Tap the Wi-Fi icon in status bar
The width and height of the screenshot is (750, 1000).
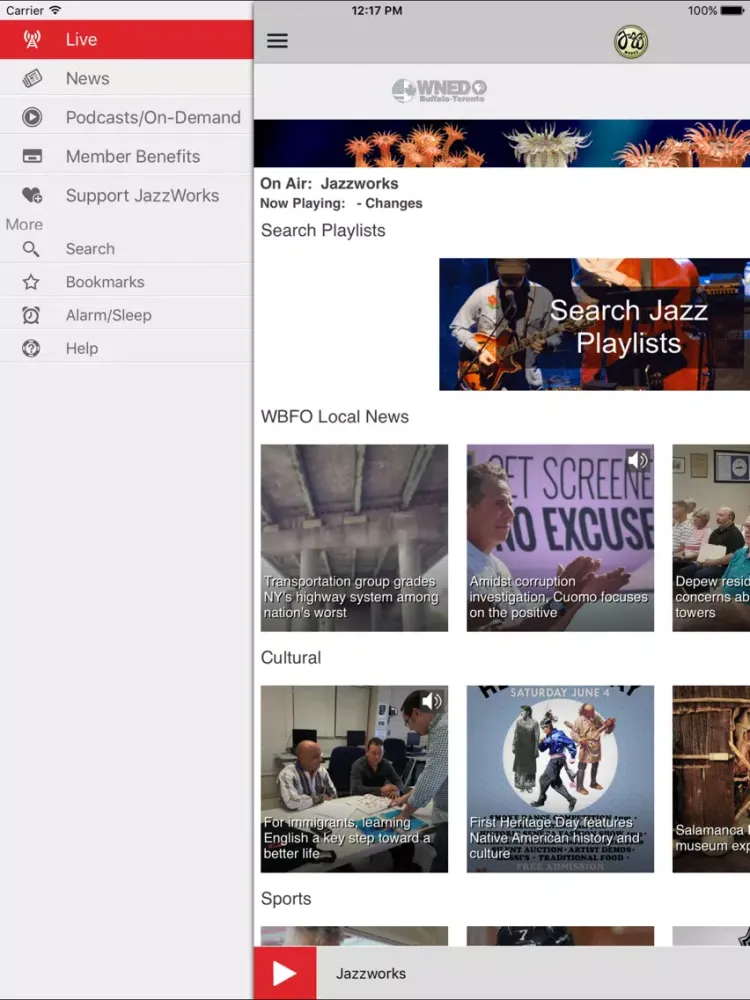pos(55,10)
